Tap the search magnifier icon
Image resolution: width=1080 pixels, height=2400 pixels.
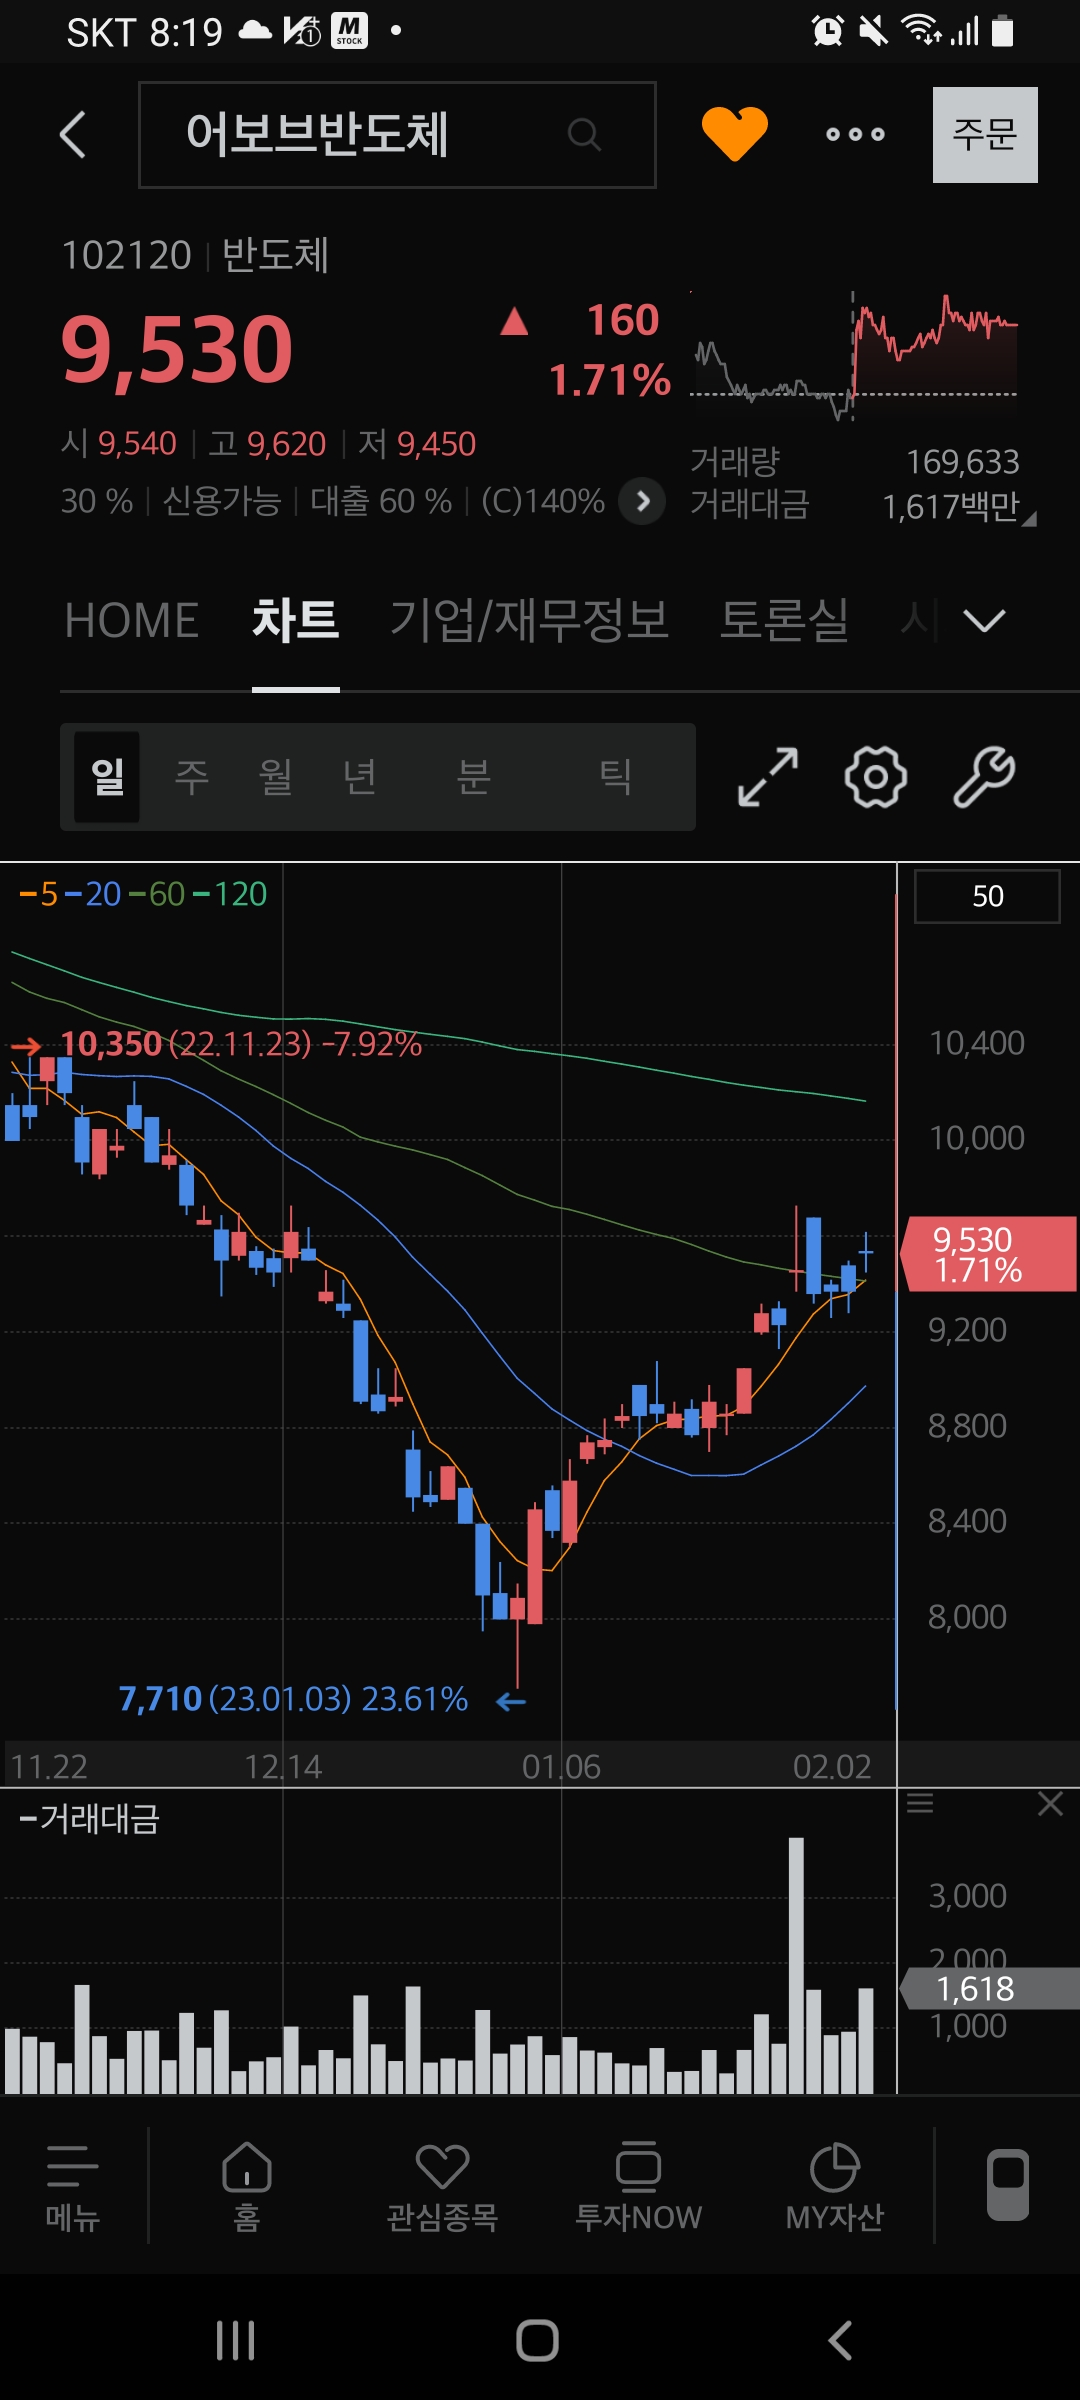click(x=584, y=134)
